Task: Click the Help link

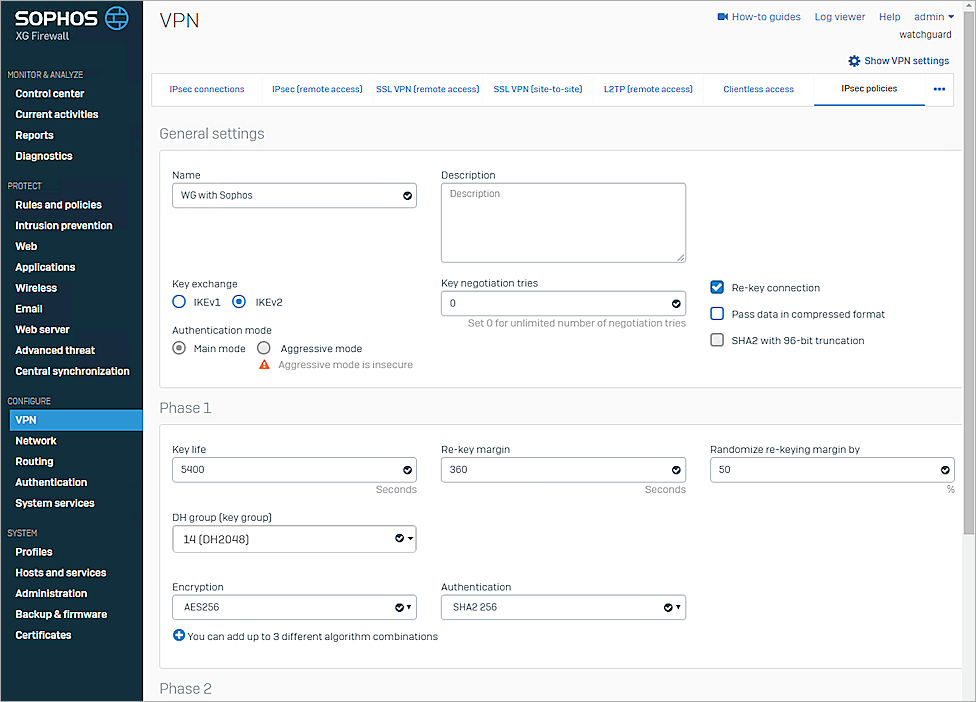Action: click(889, 16)
